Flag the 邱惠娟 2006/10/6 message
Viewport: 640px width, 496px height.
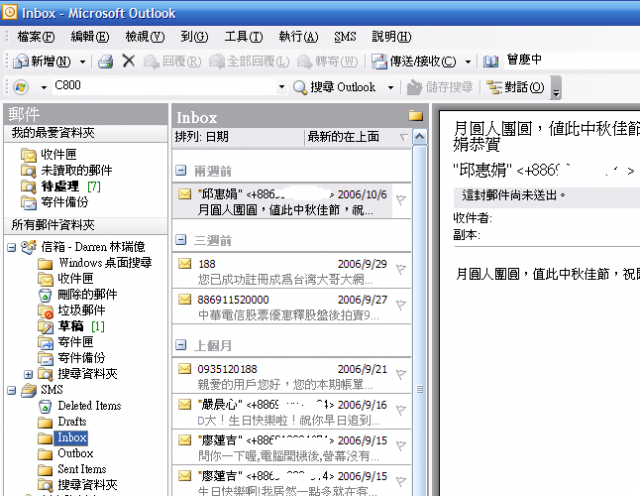(x=401, y=200)
